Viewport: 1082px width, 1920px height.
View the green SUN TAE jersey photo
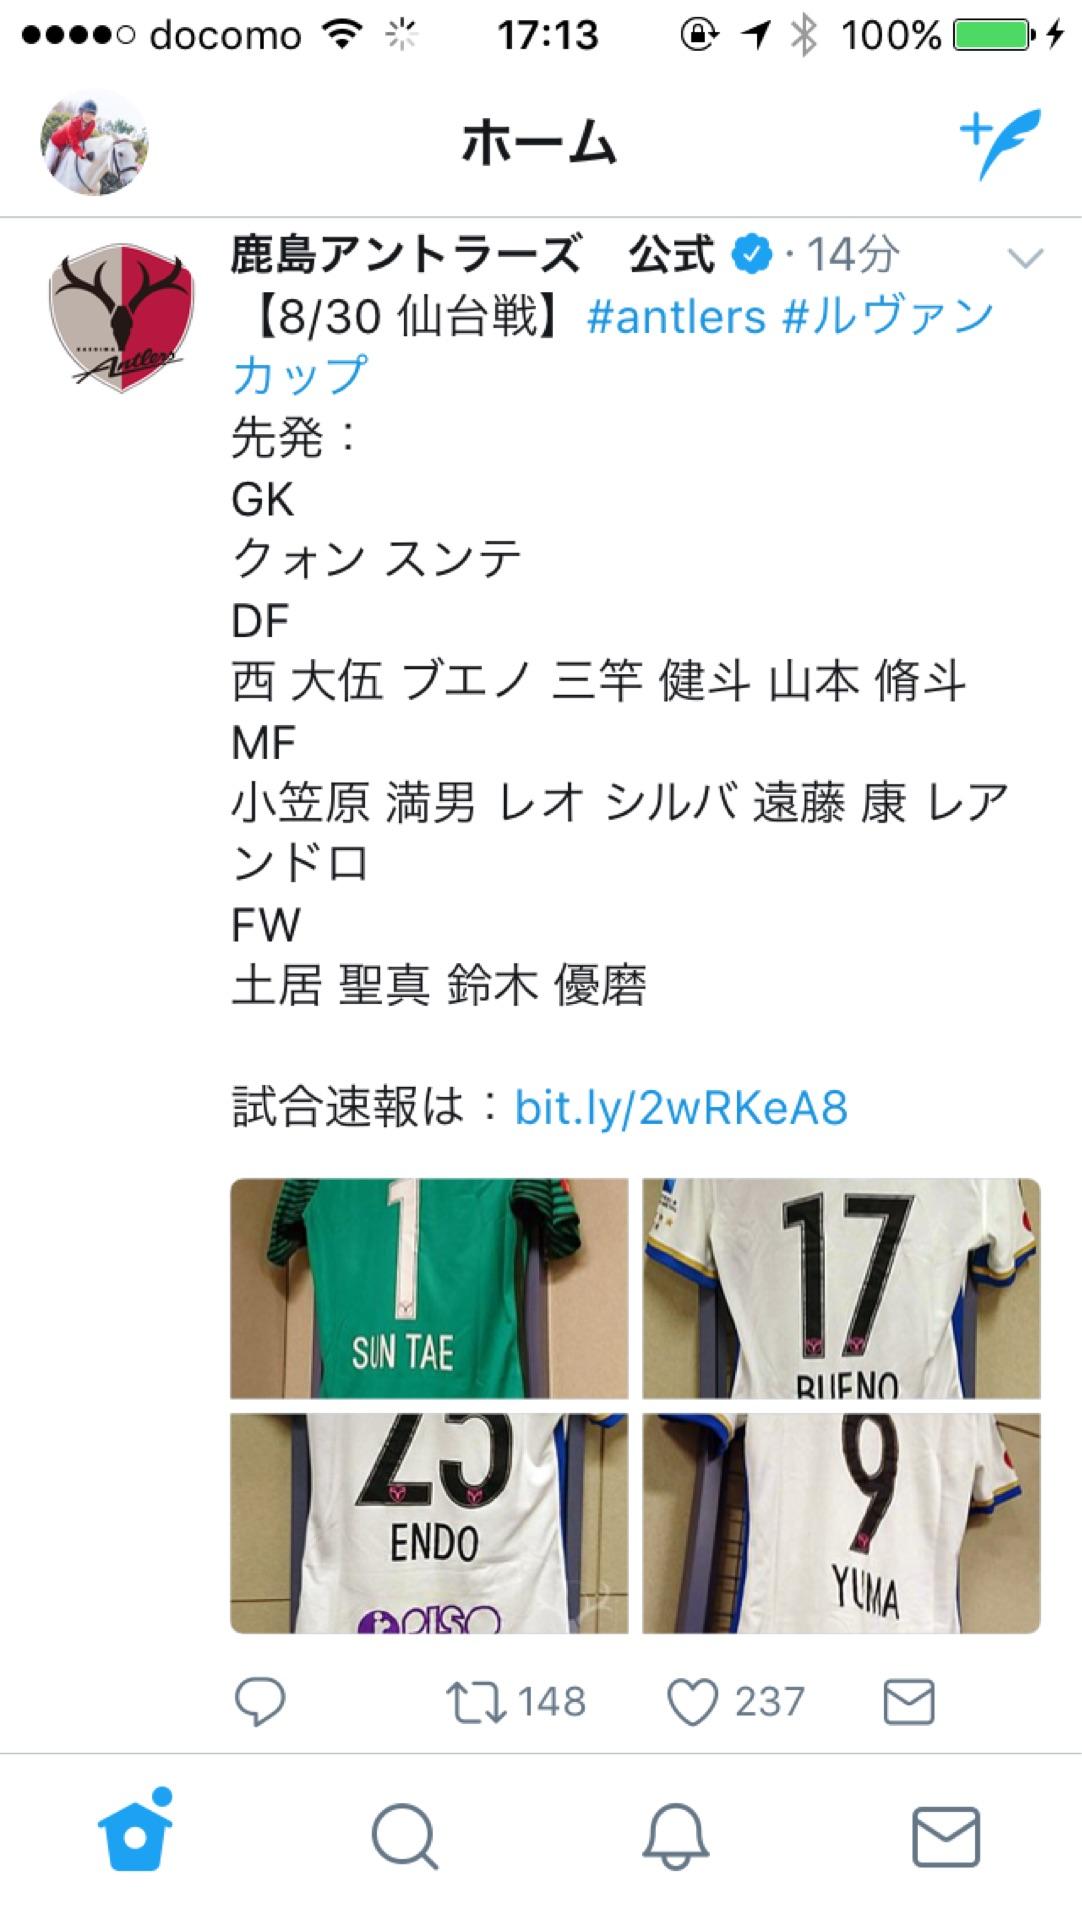[429, 1288]
